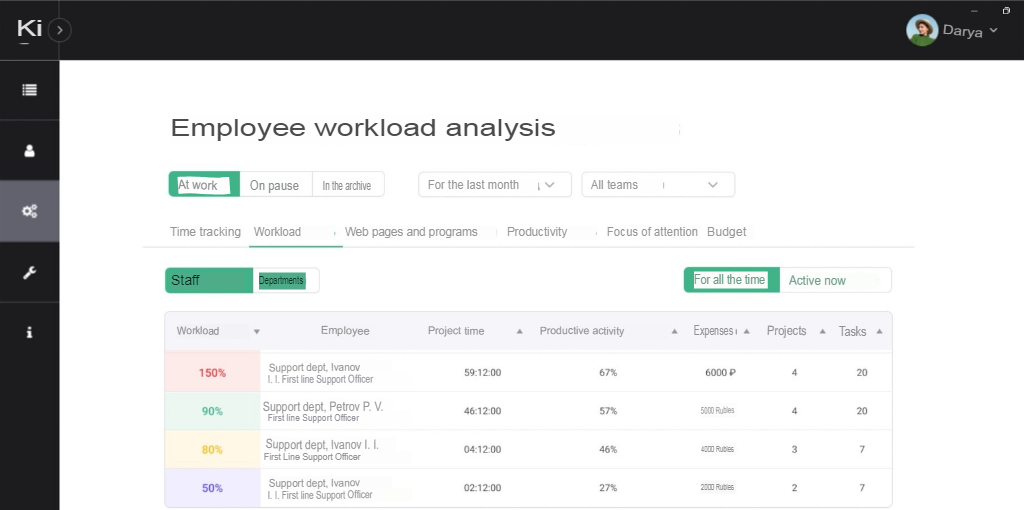The height and width of the screenshot is (510, 1024).
Task: Click the info sidebar icon
Action: pos(29,332)
